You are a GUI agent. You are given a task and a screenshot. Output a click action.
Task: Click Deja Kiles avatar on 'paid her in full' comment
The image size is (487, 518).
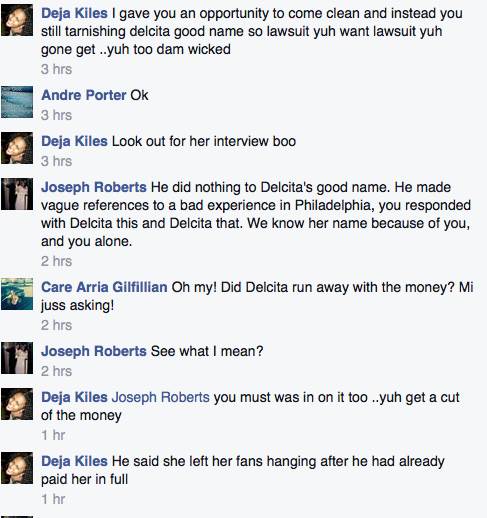(x=17, y=468)
